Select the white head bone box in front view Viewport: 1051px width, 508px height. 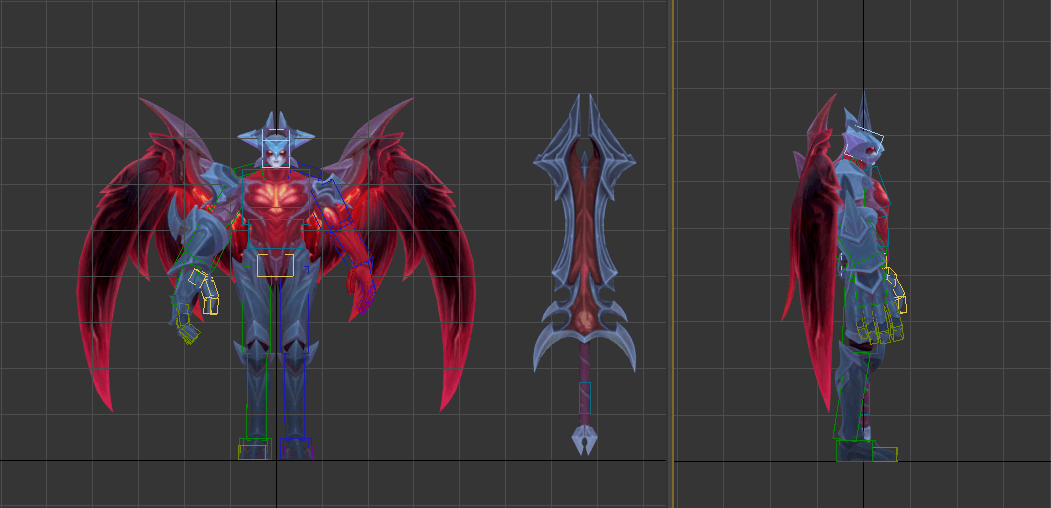pyautogui.click(x=275, y=148)
